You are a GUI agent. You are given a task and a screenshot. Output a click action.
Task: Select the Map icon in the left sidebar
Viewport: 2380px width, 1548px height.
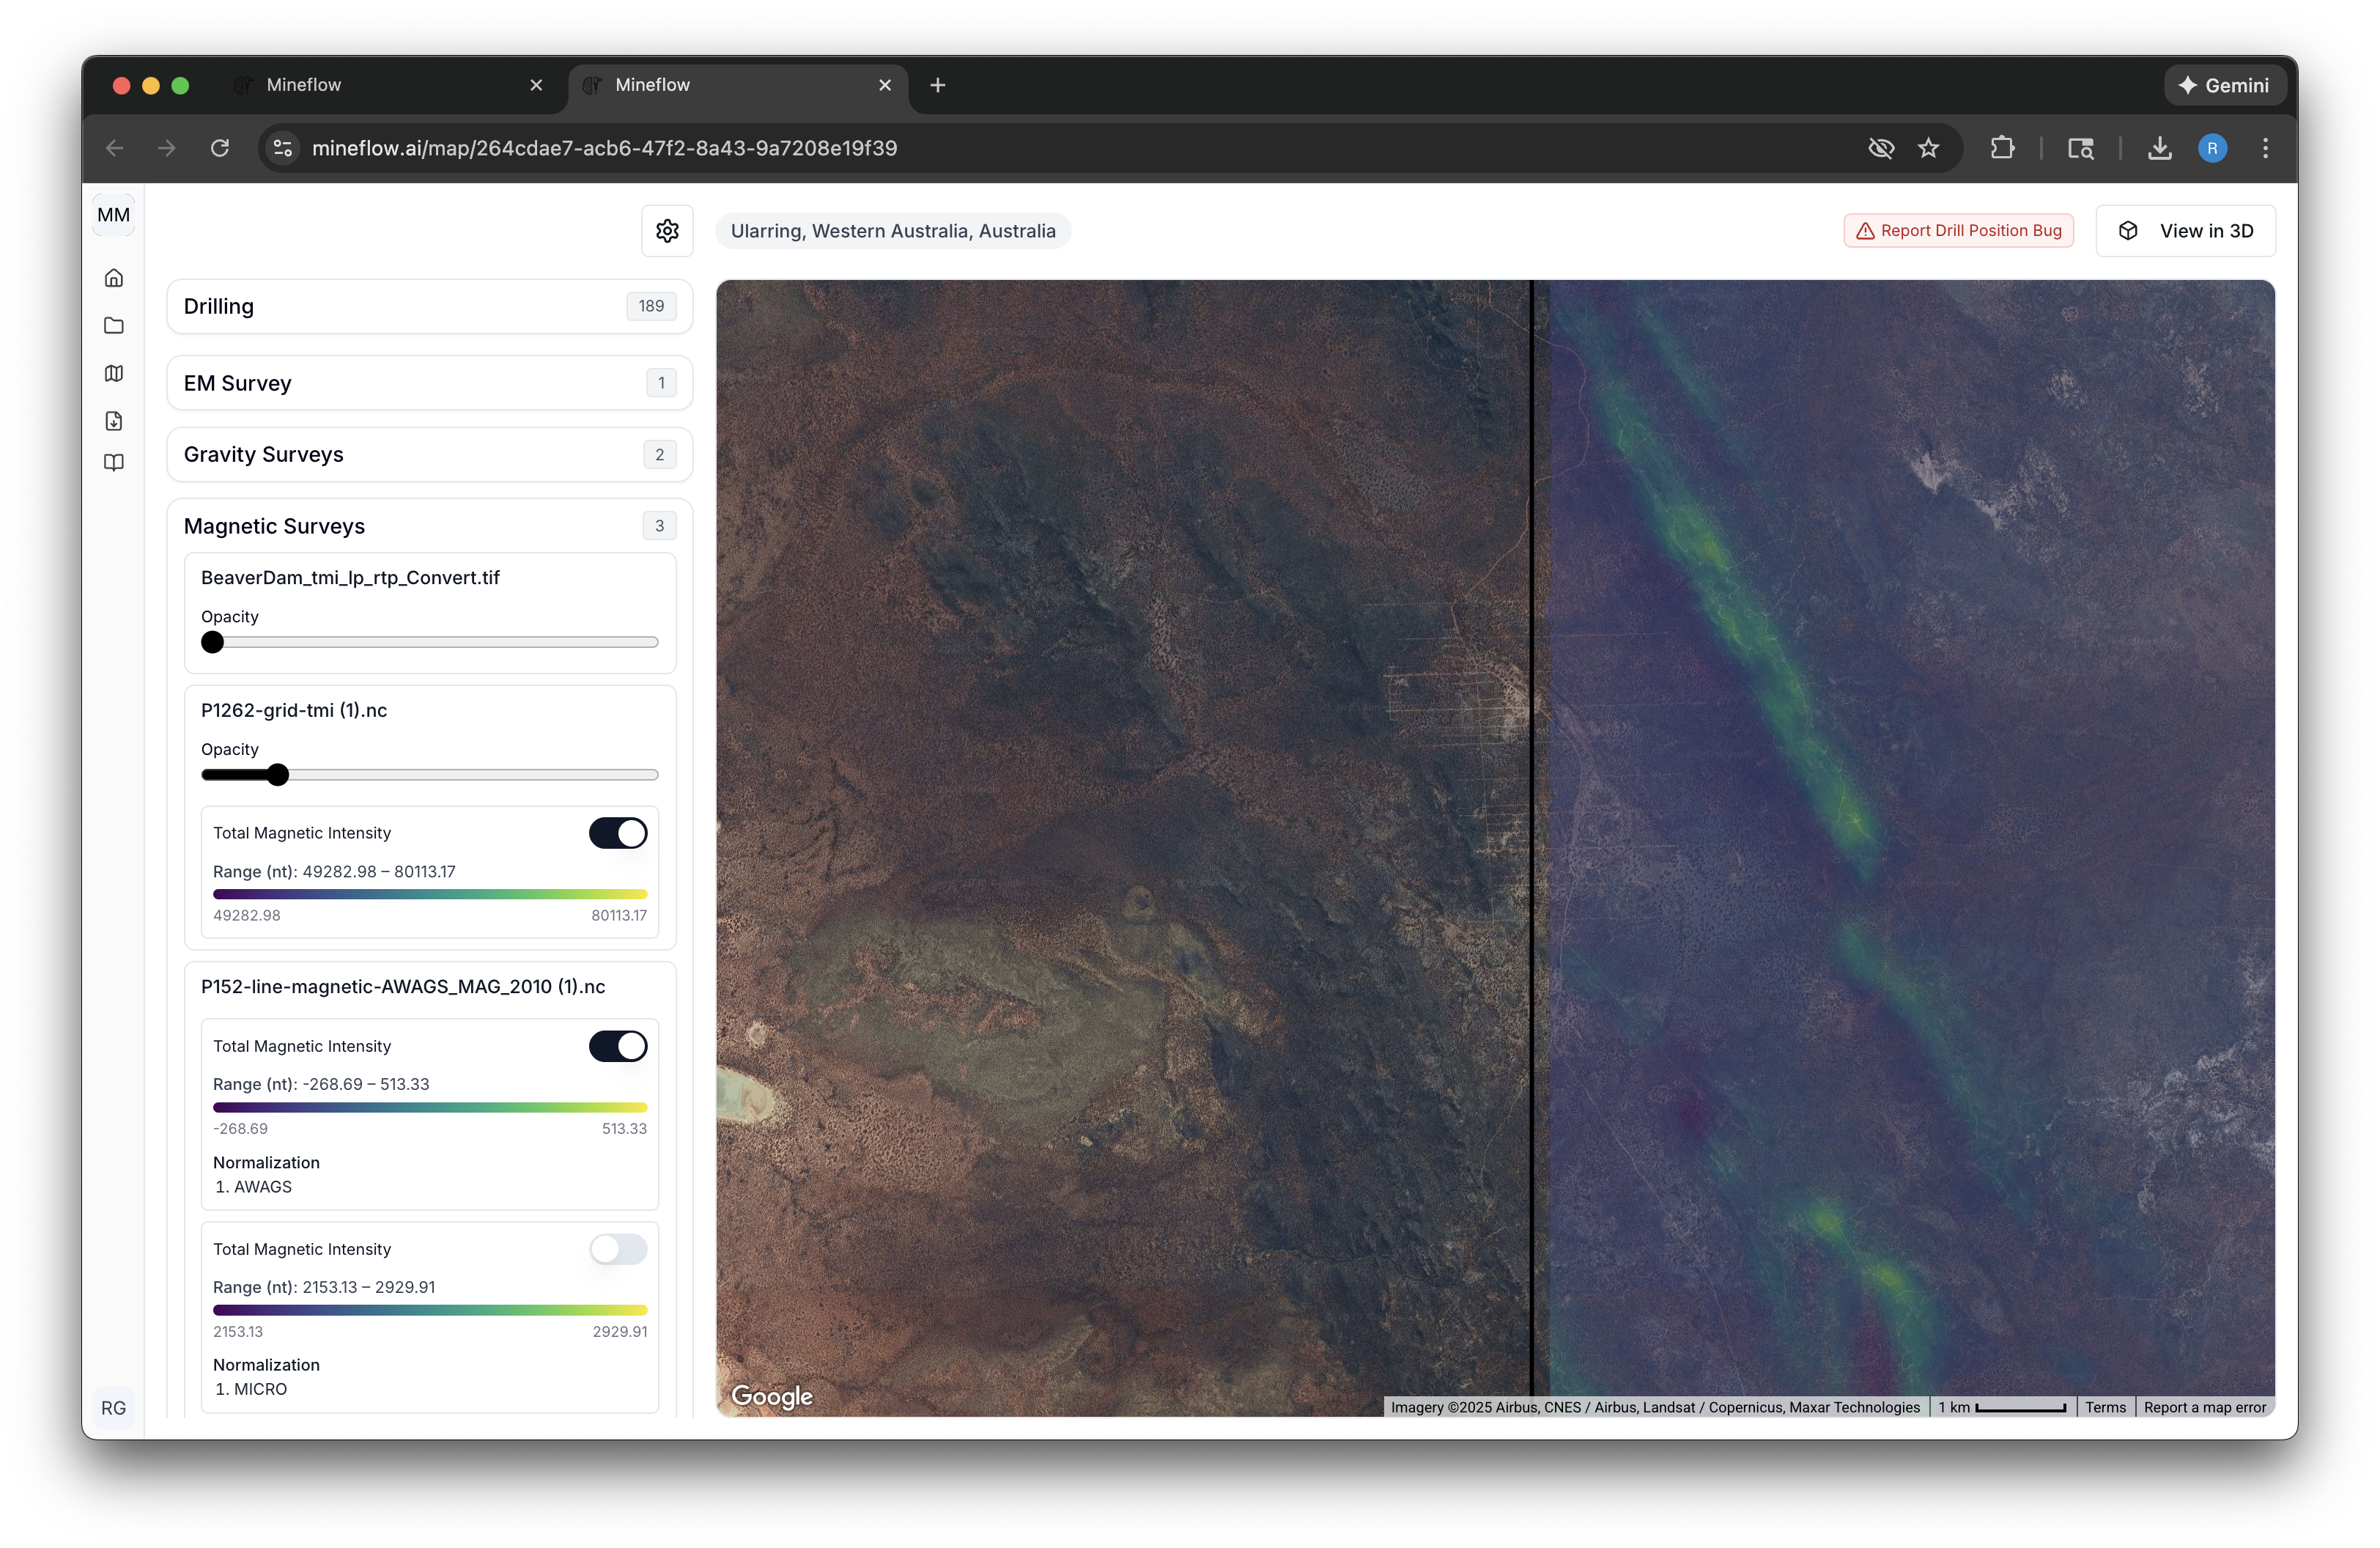click(x=114, y=373)
